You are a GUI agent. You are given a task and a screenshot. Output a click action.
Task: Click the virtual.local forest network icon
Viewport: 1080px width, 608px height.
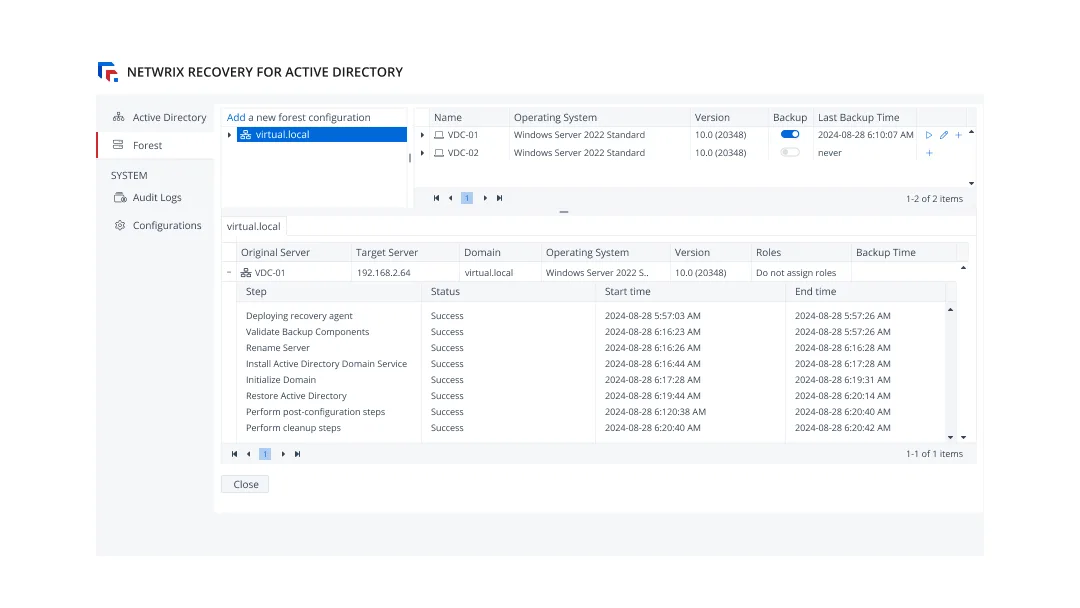click(246, 135)
